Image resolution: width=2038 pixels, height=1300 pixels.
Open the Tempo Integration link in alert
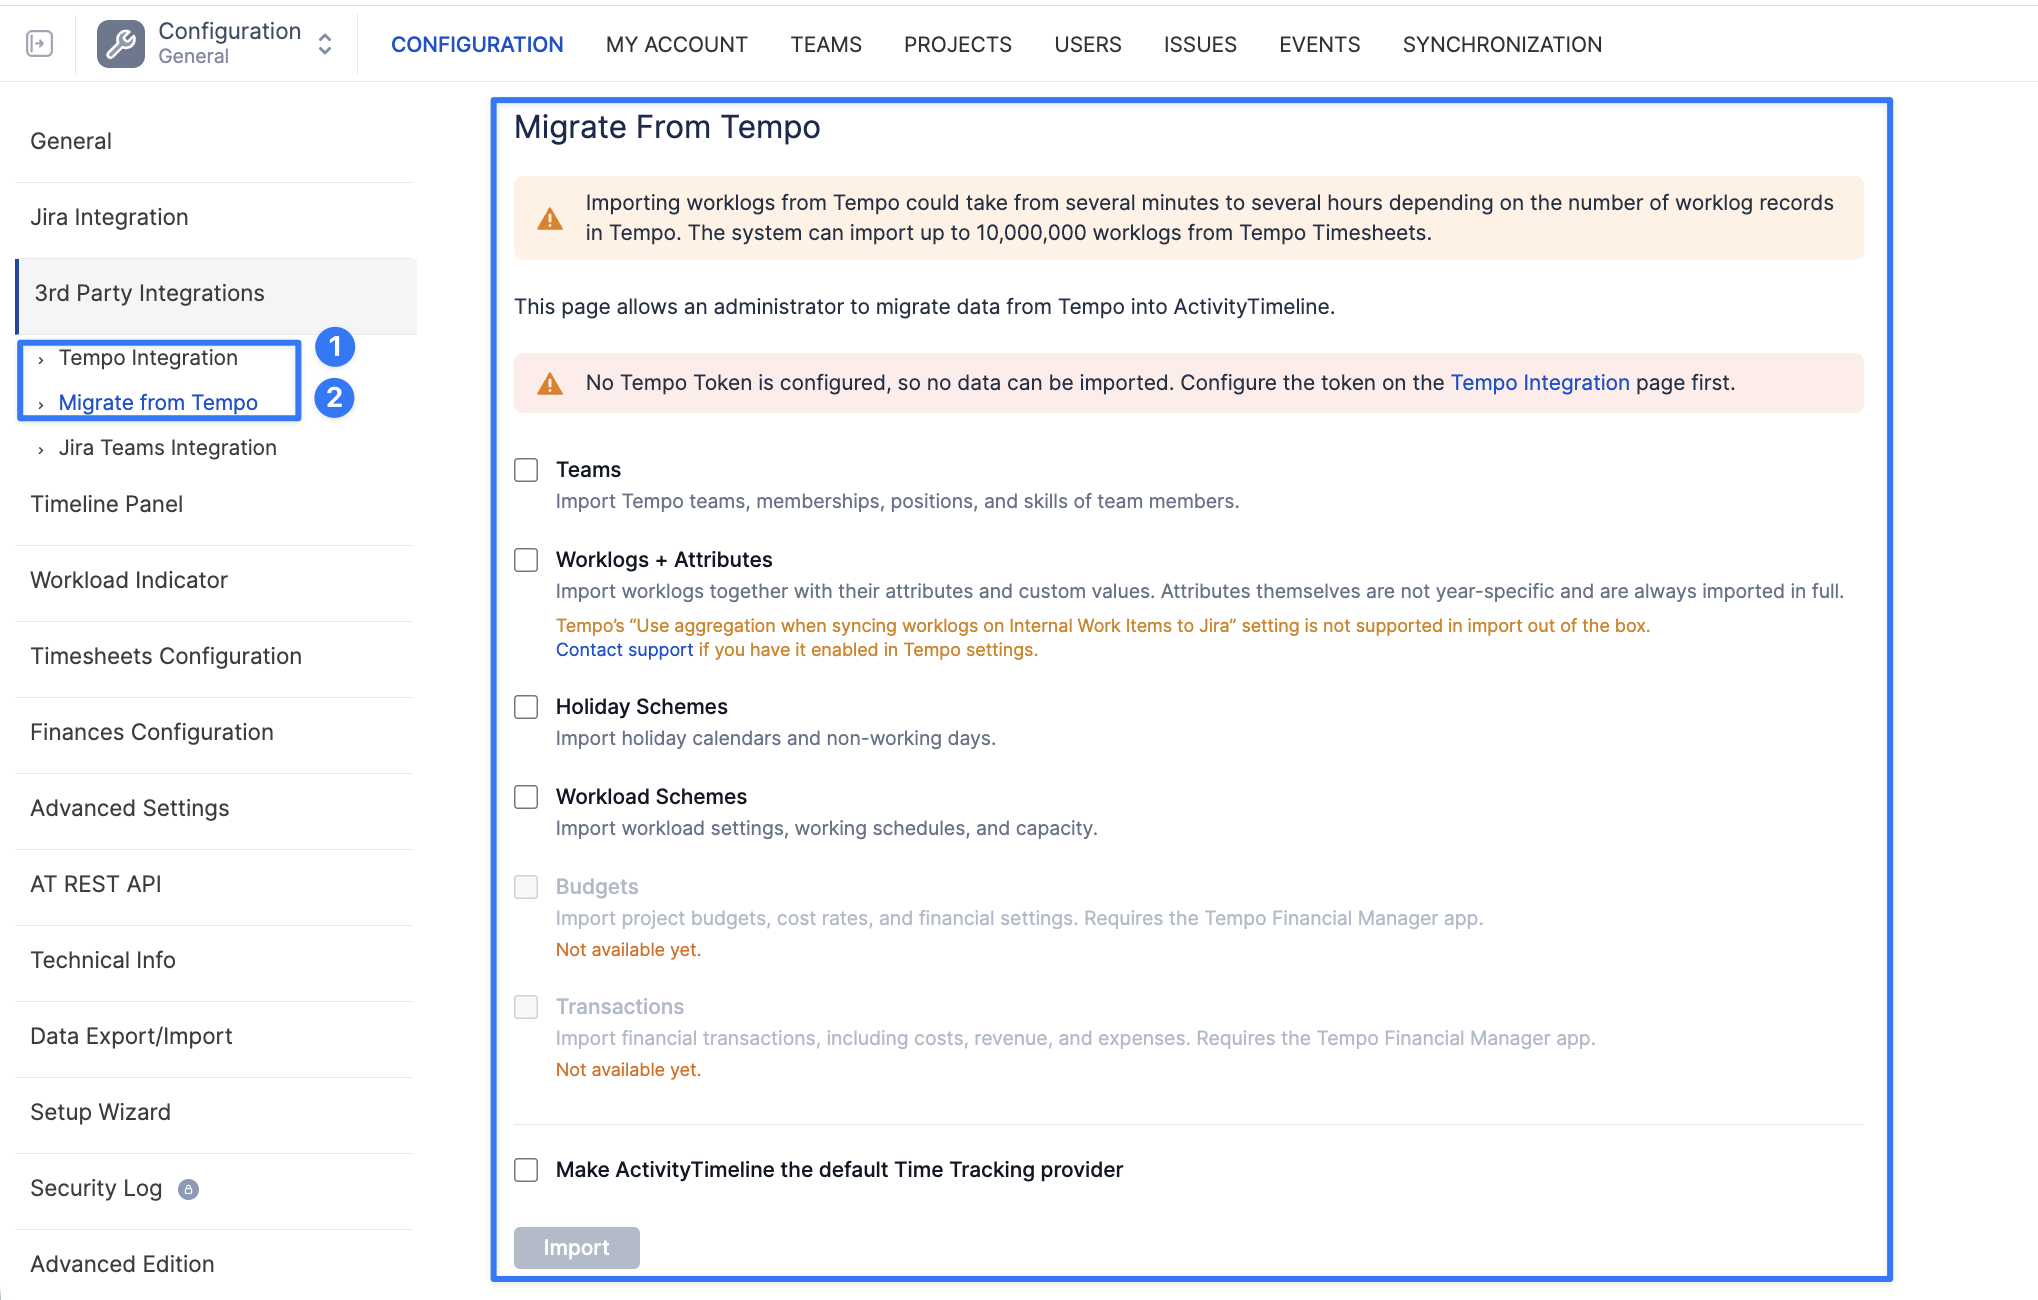point(1539,383)
